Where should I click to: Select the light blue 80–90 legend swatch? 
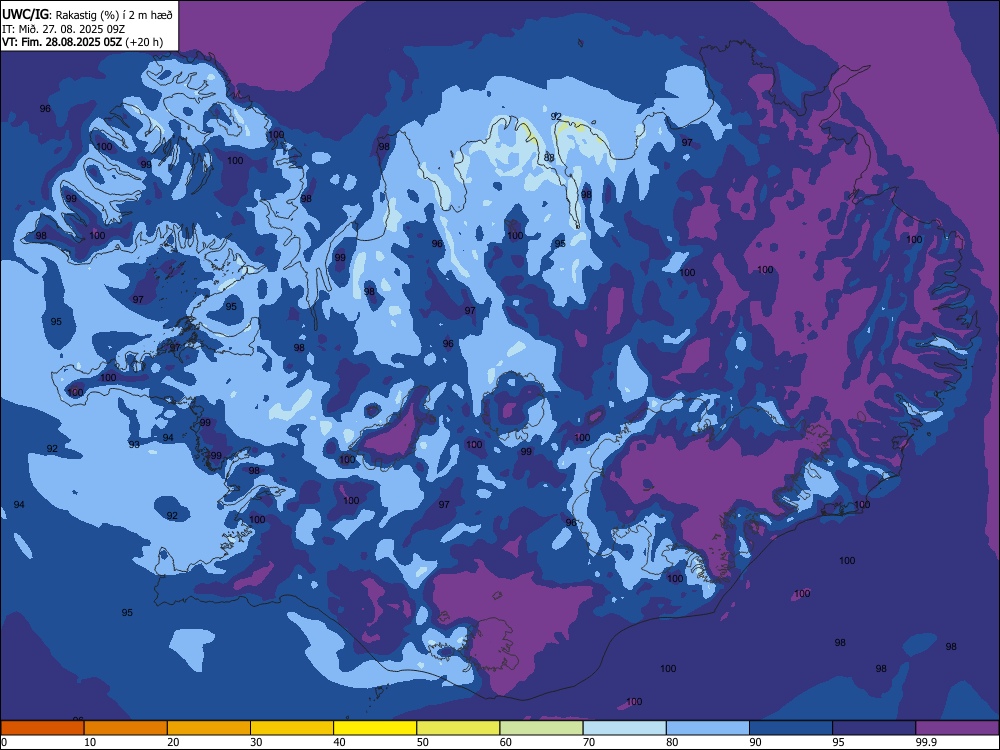(x=708, y=728)
